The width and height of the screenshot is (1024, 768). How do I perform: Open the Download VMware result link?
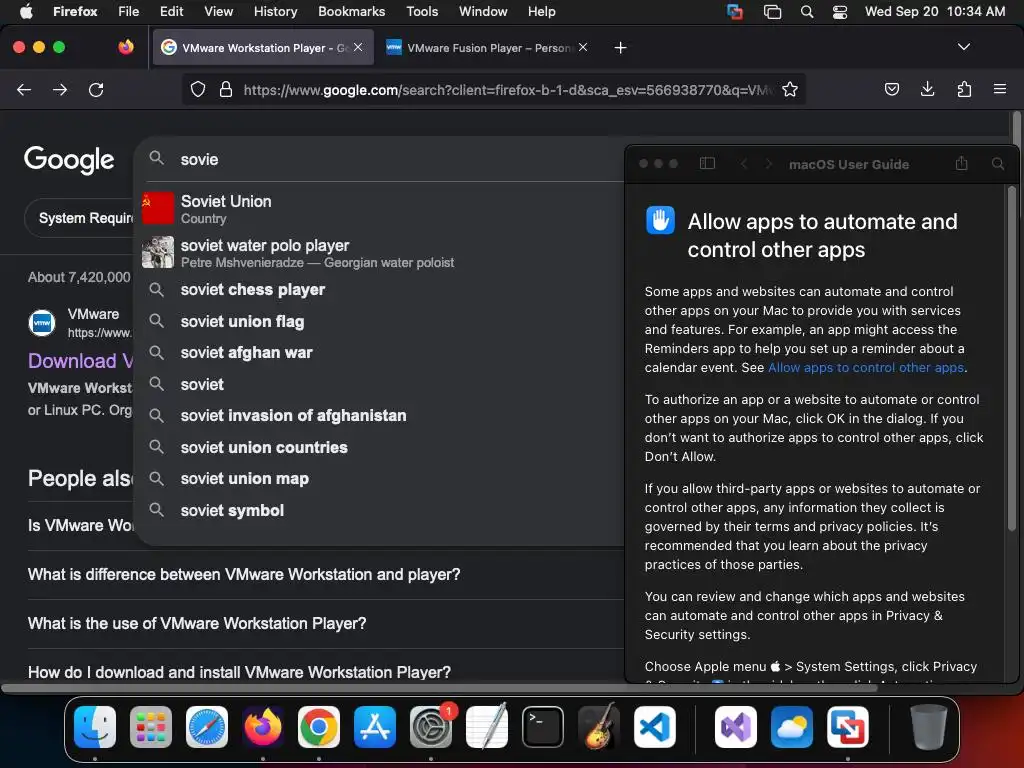pos(80,361)
